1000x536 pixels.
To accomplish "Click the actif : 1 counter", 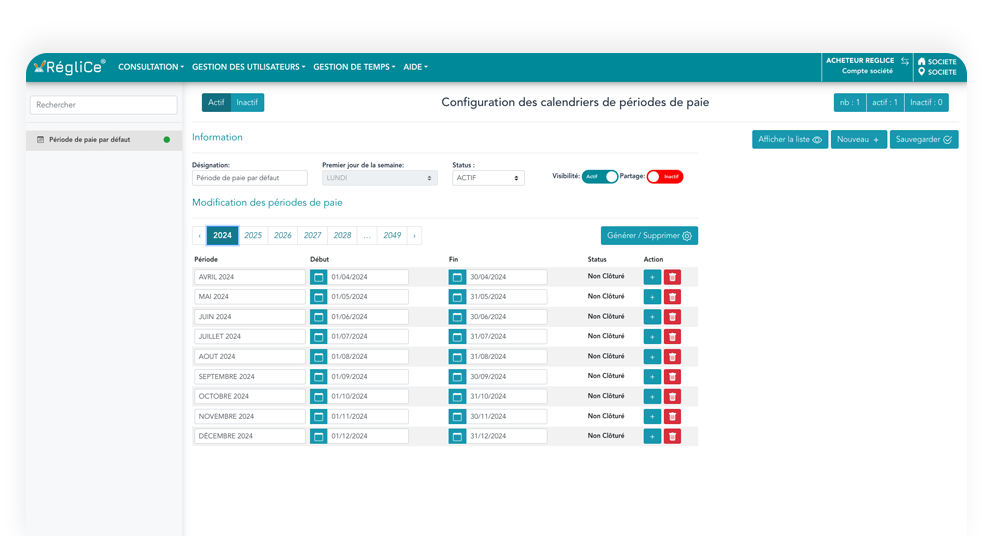I will point(885,102).
